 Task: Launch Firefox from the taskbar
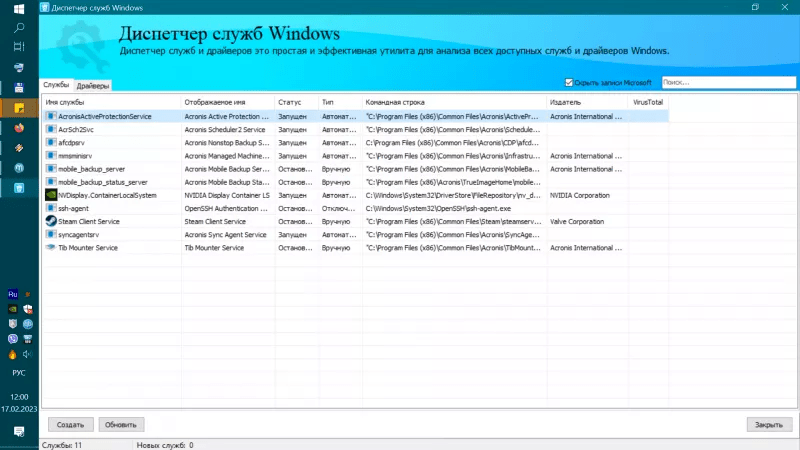click(19, 128)
